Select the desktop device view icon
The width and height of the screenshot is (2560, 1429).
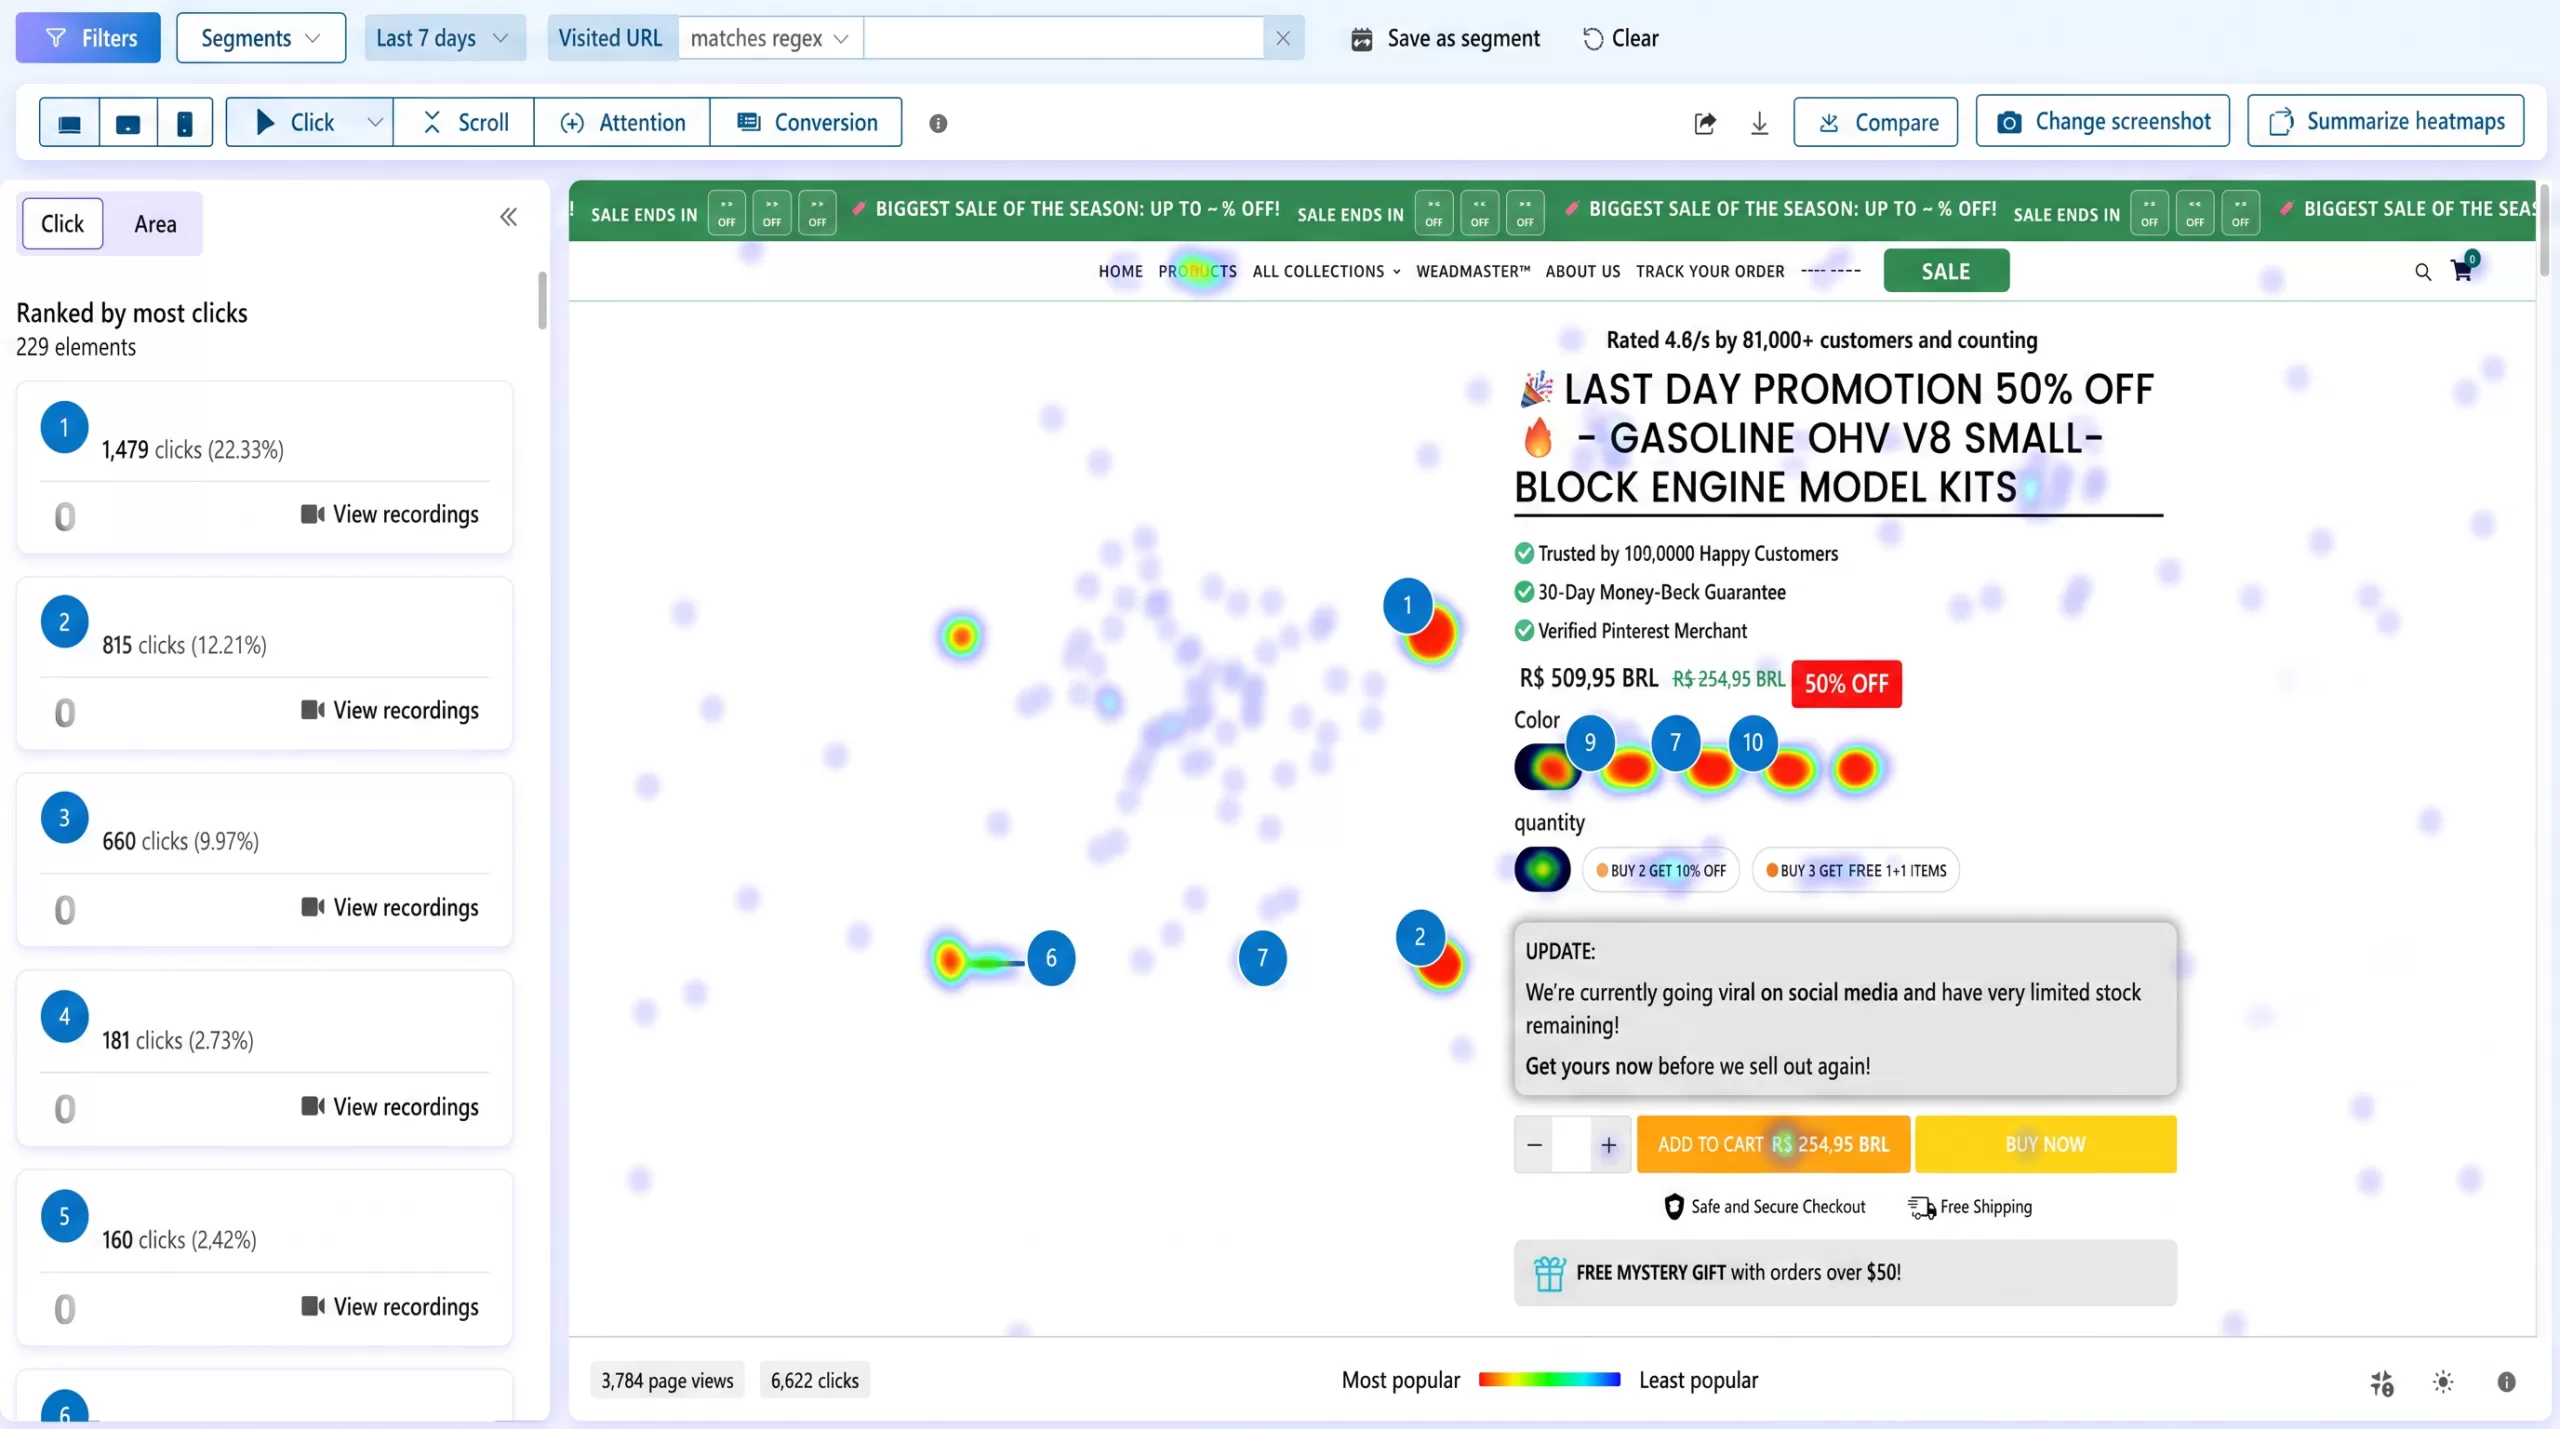click(69, 123)
